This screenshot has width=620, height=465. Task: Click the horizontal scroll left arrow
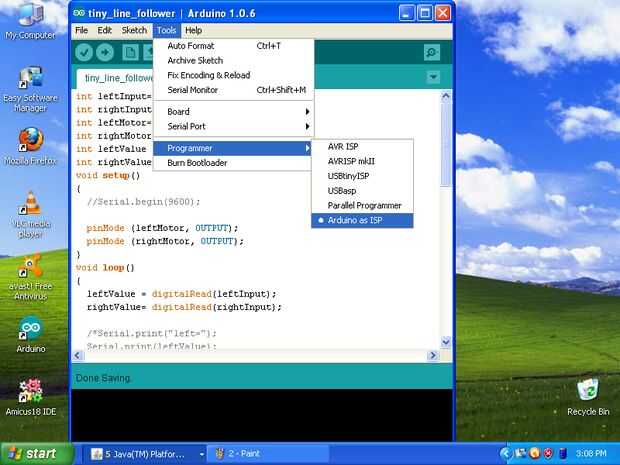pos(78,355)
